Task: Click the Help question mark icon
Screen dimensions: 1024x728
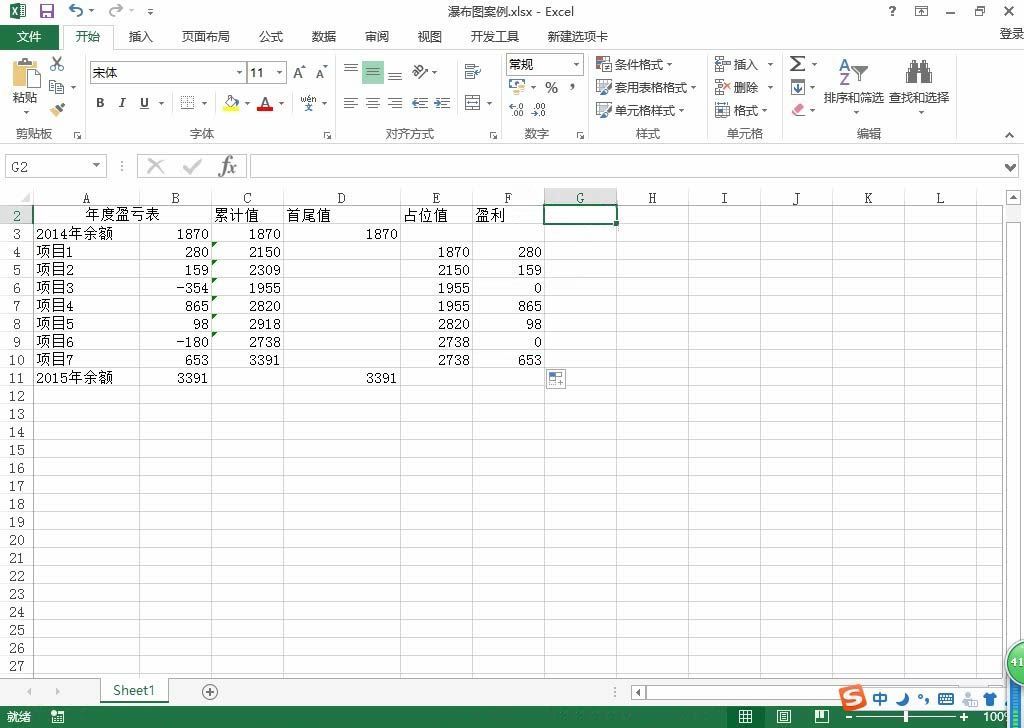Action: point(892,11)
